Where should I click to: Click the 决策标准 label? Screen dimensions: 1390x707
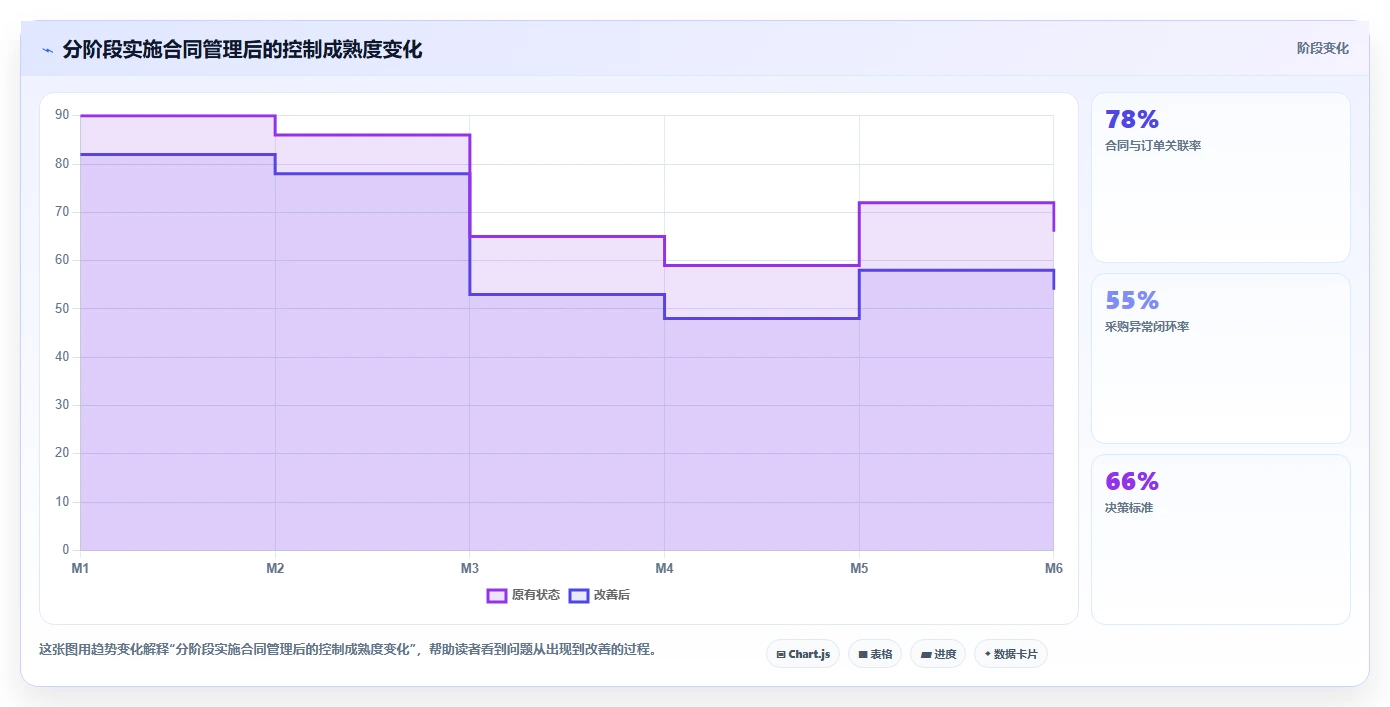pos(1129,508)
